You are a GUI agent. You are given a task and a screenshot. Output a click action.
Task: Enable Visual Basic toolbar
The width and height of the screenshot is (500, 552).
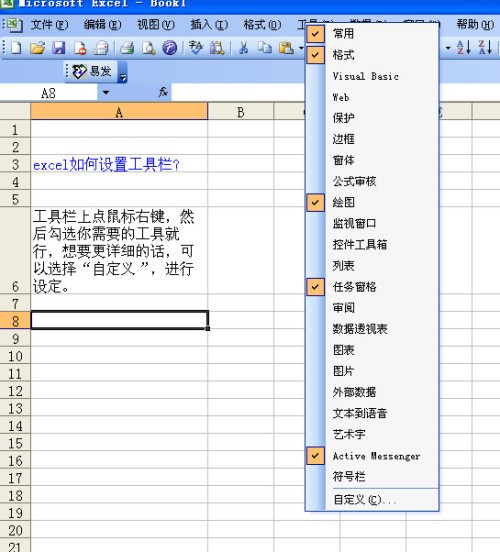tap(372, 76)
